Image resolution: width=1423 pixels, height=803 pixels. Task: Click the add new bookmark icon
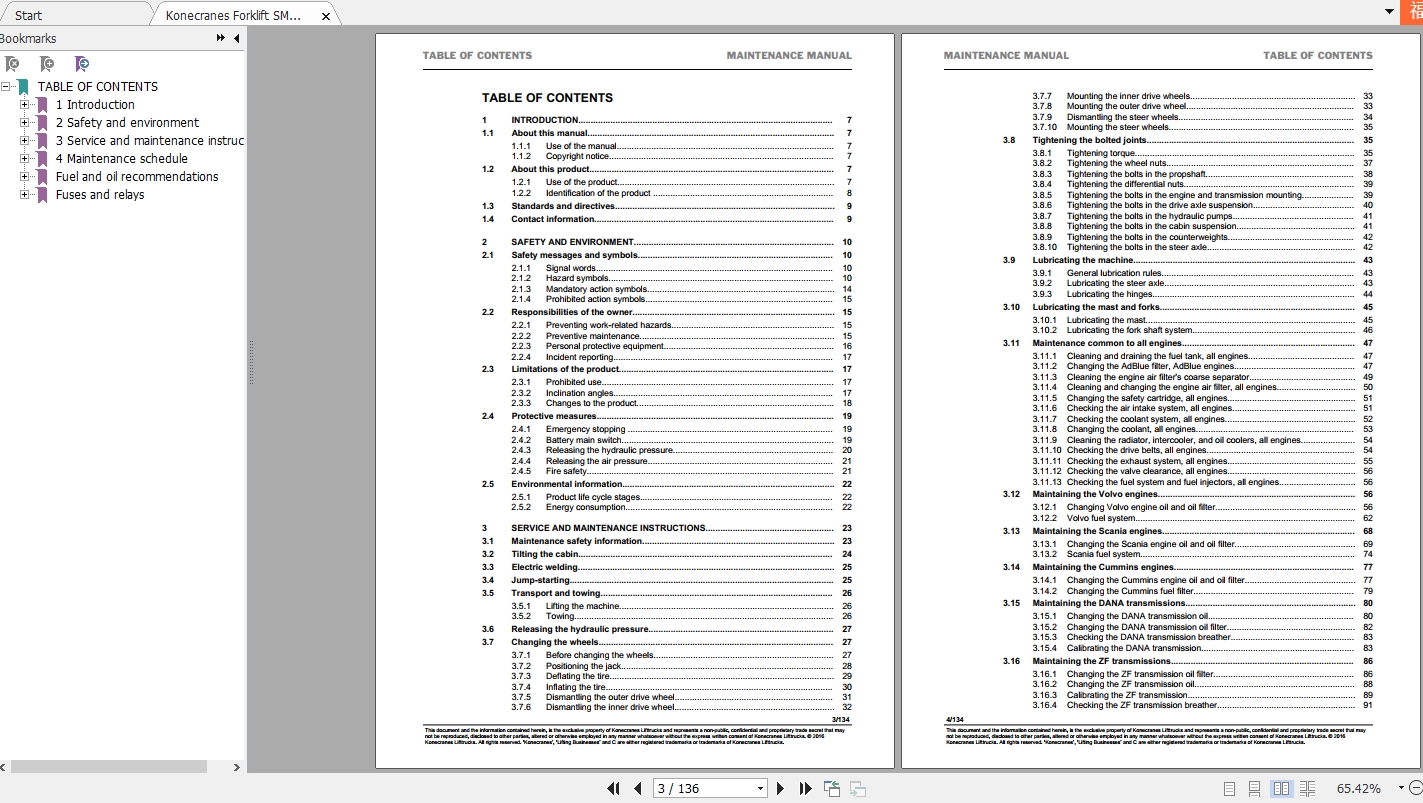47,64
